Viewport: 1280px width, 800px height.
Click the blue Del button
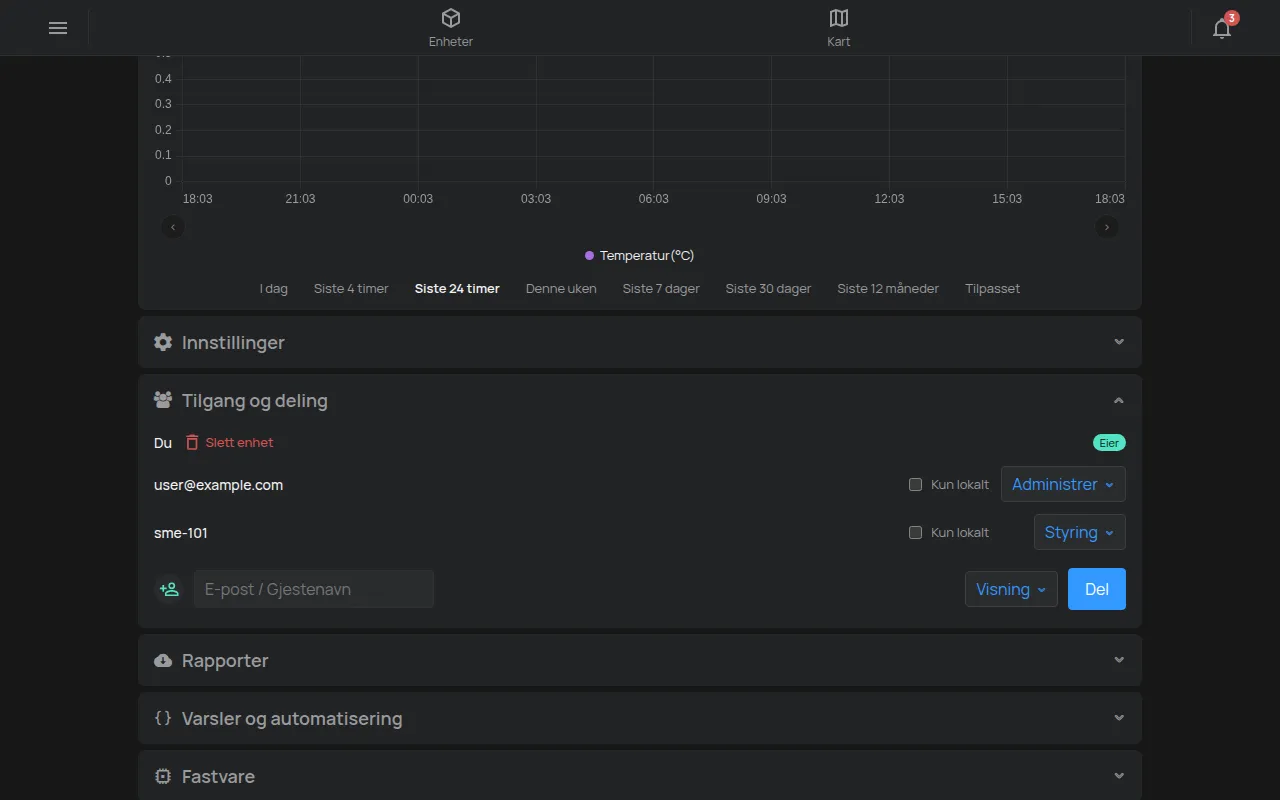[x=1097, y=589]
